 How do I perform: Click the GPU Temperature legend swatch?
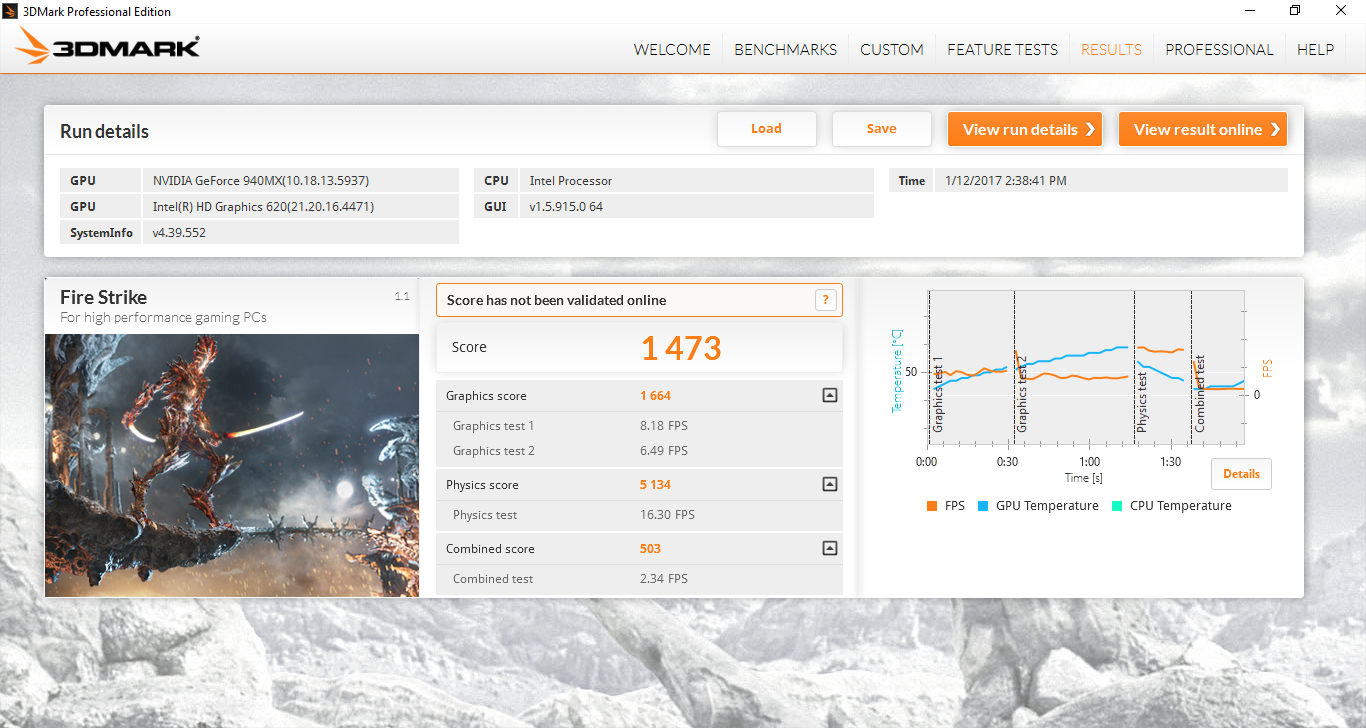coord(983,506)
